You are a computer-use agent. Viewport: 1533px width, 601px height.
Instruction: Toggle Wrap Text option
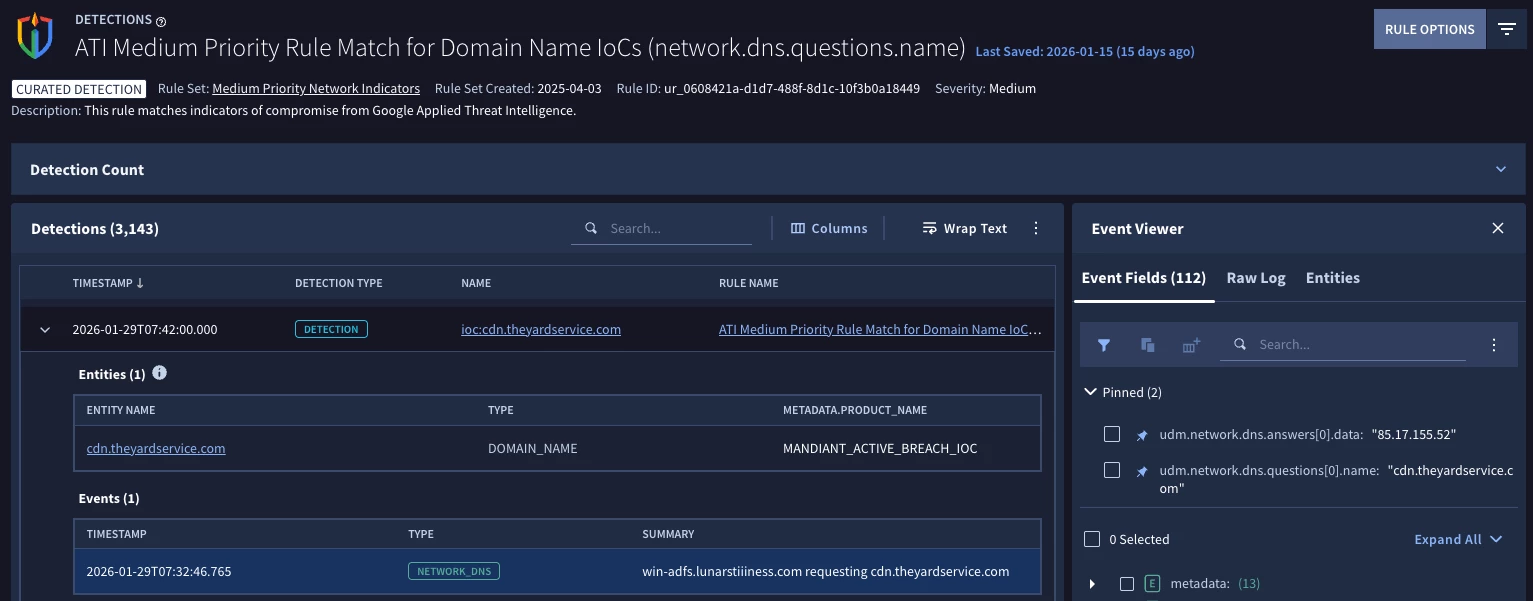click(964, 228)
